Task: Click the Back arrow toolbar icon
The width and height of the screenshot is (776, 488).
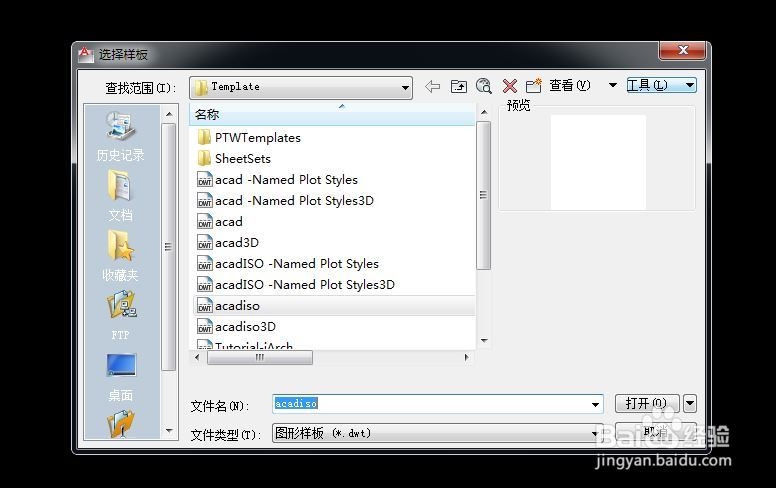Action: pyautogui.click(x=433, y=87)
